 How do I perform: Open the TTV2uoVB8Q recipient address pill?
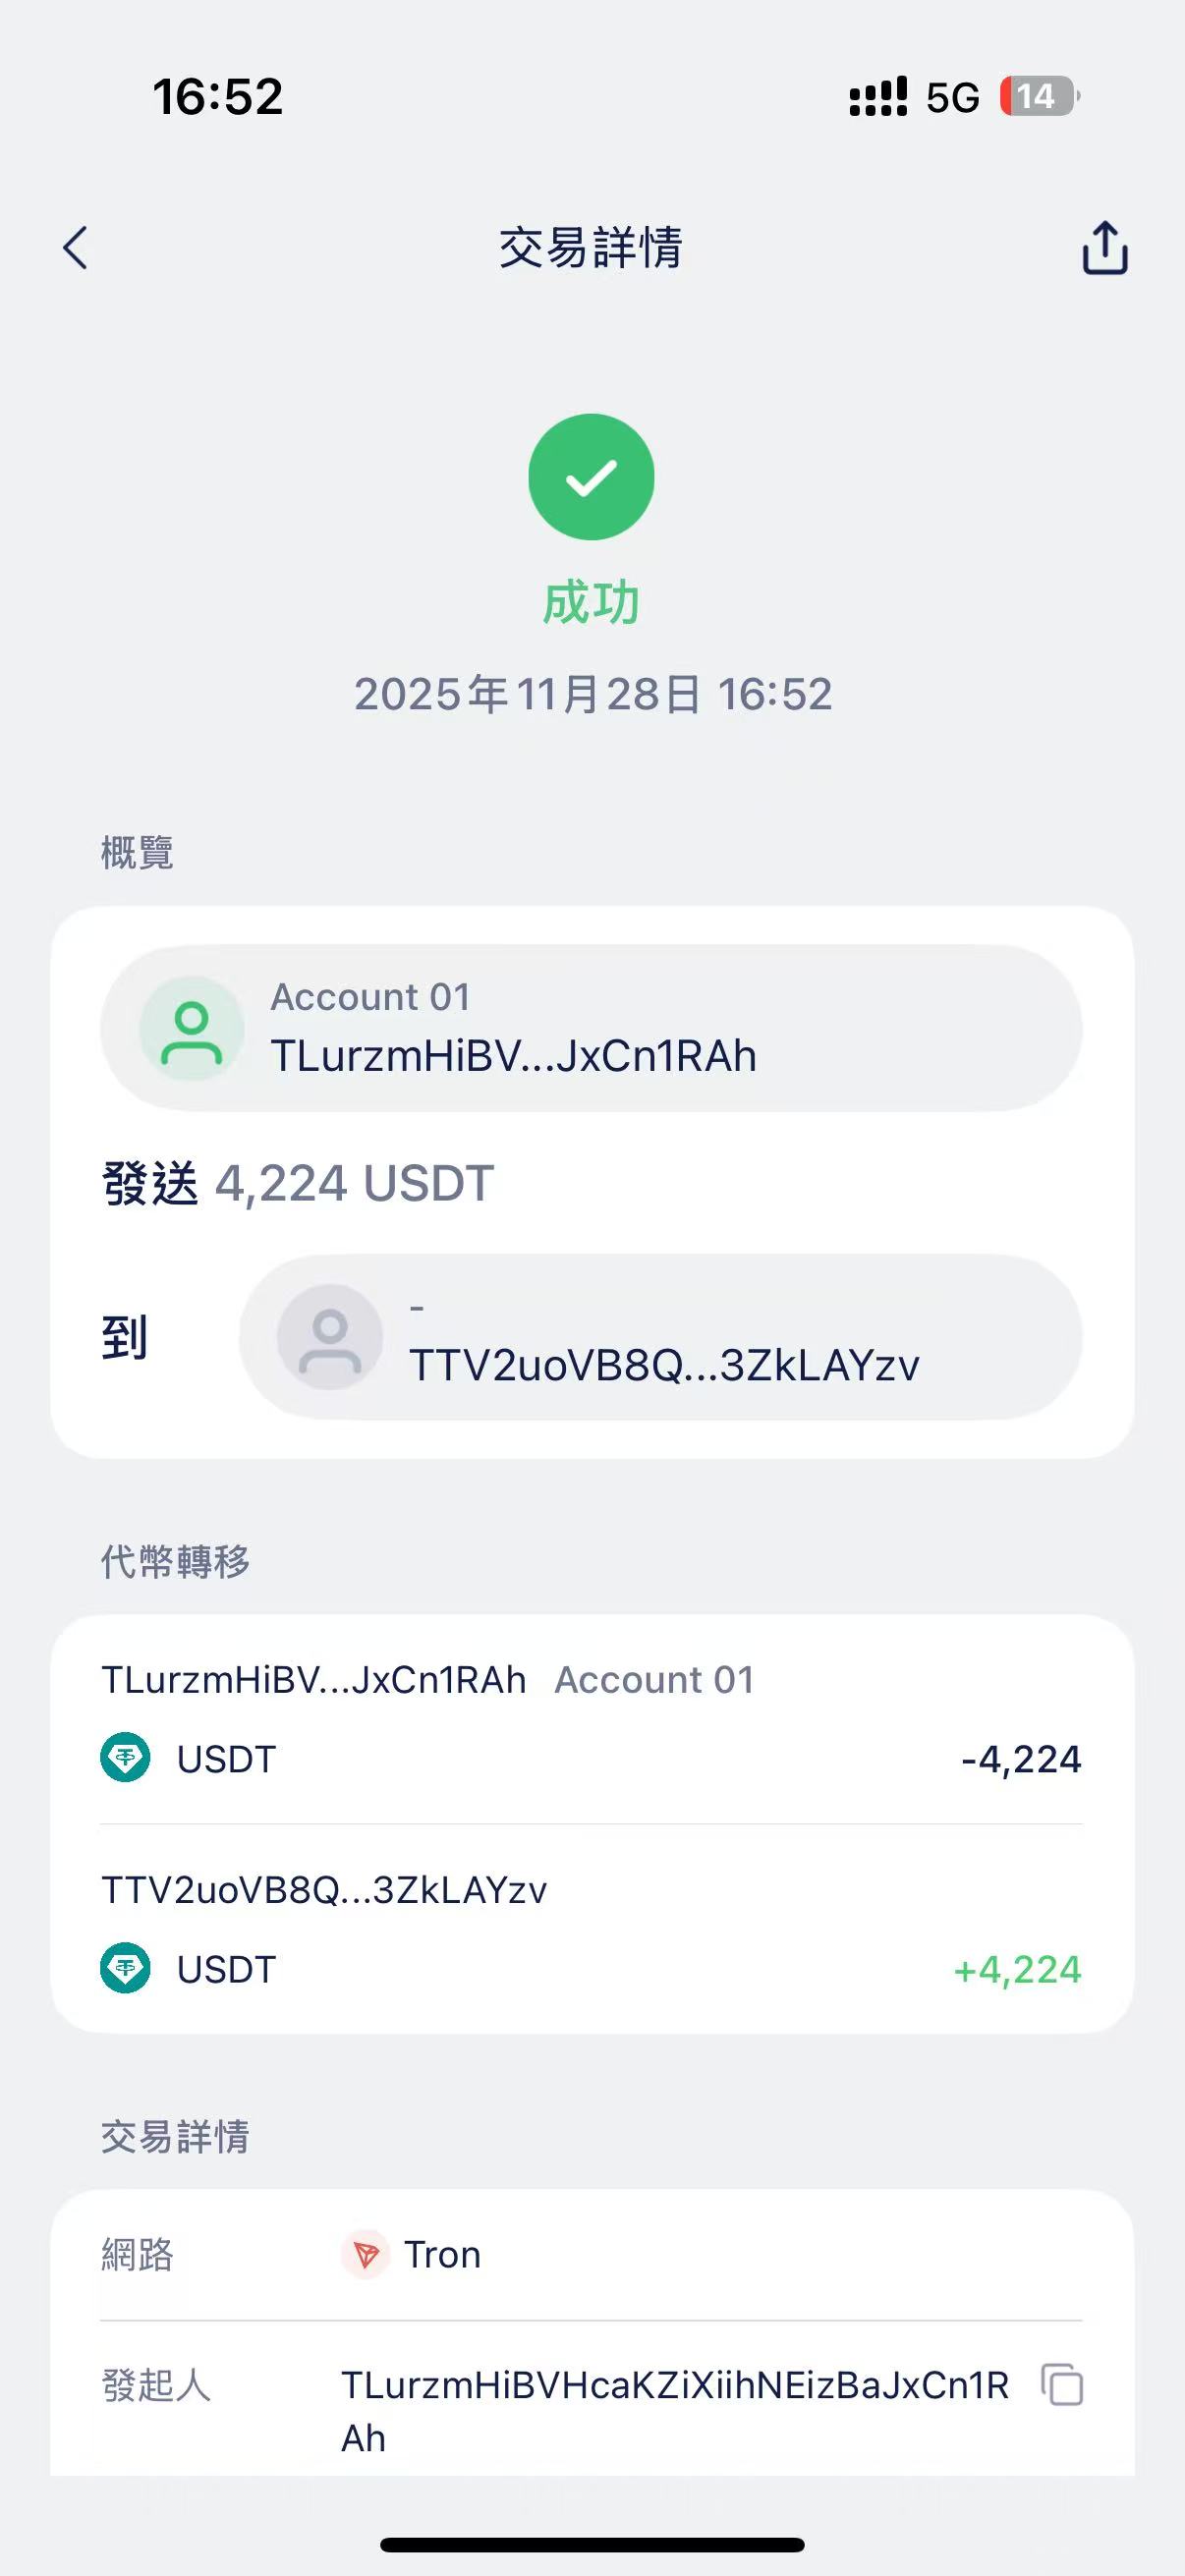pos(660,1337)
